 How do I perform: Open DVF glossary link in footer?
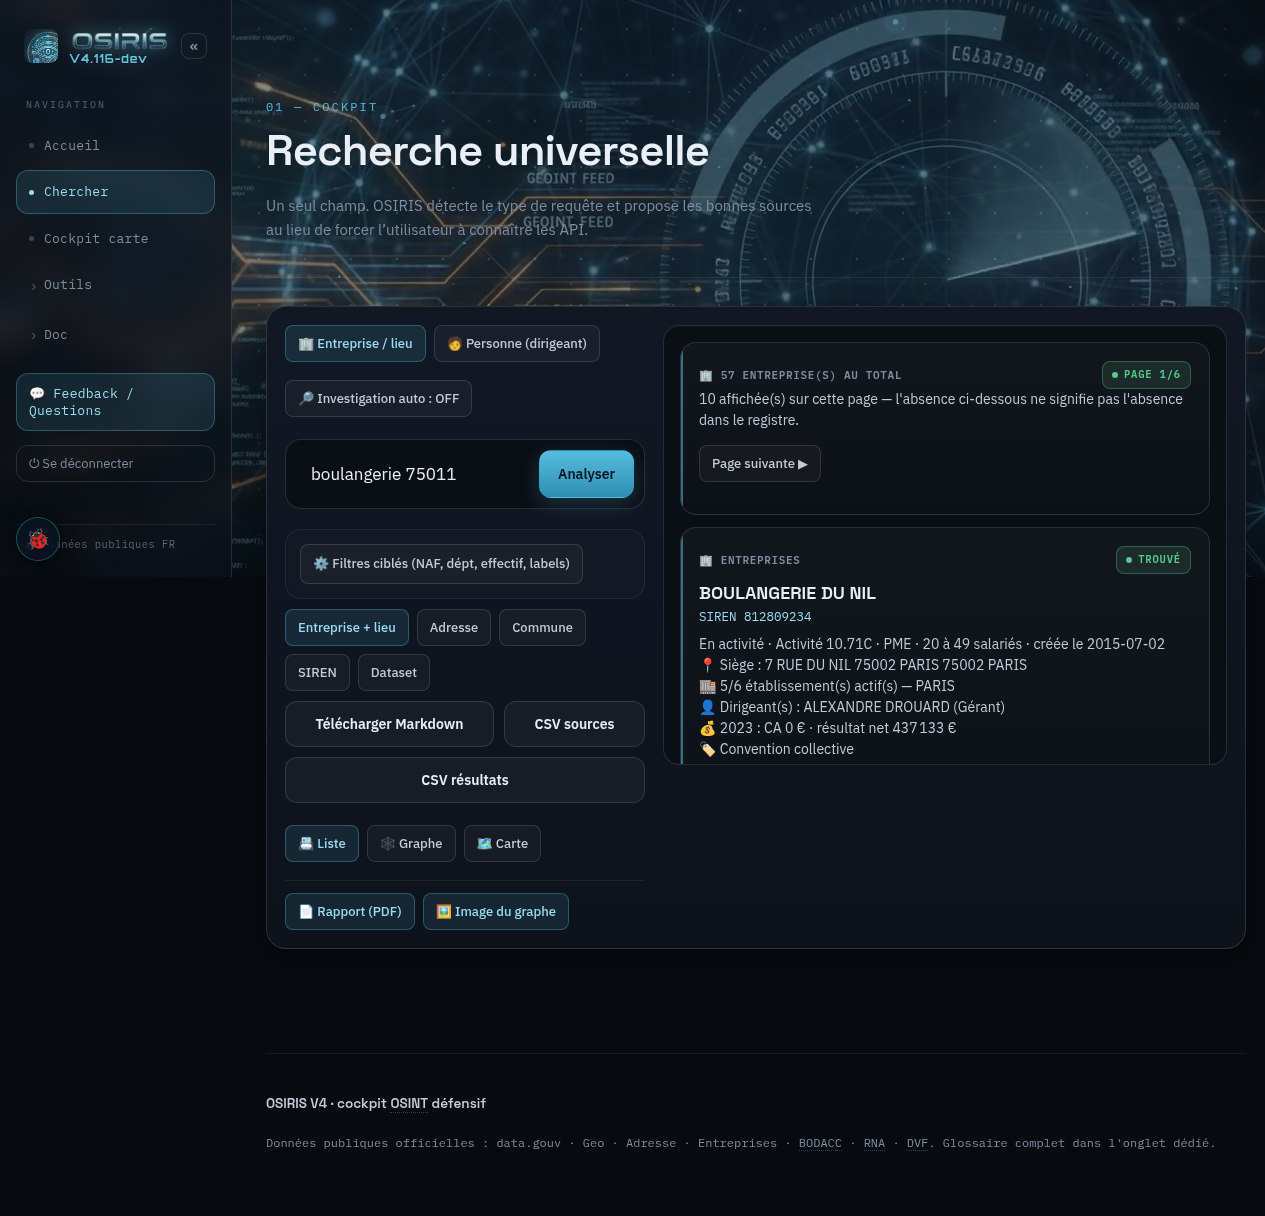click(x=917, y=1143)
